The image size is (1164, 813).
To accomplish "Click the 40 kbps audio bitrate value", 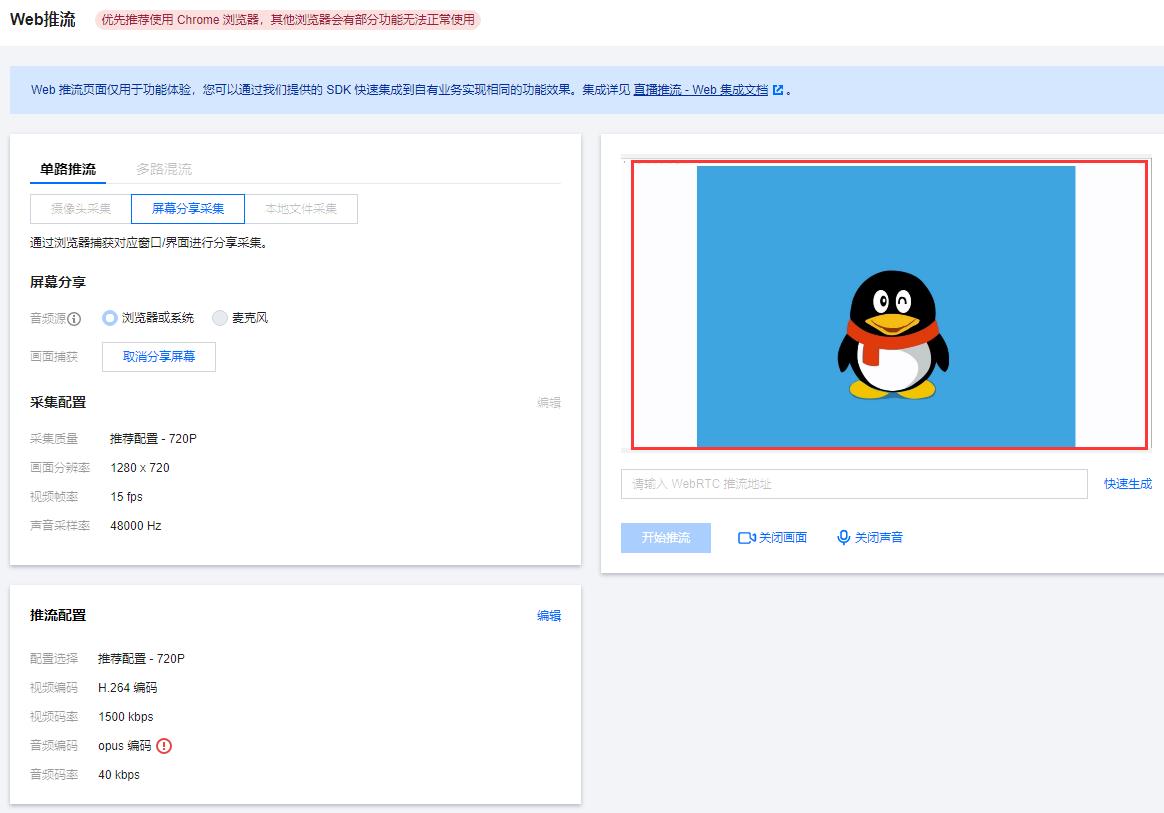I will coord(119,774).
